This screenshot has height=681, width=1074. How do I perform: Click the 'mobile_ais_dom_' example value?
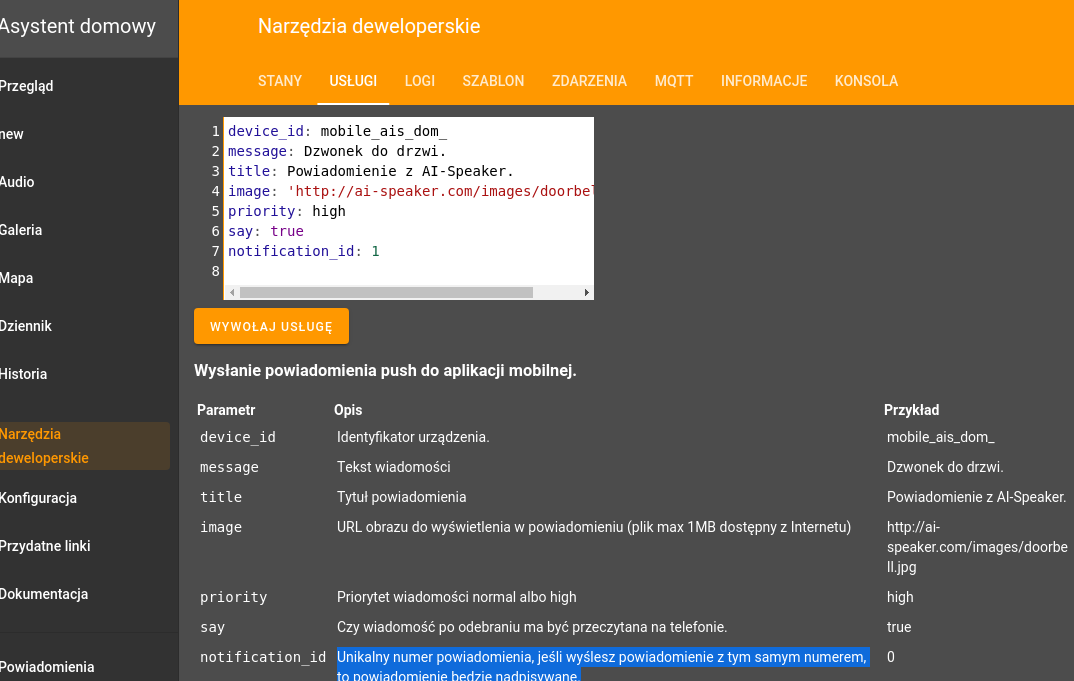(x=940, y=437)
